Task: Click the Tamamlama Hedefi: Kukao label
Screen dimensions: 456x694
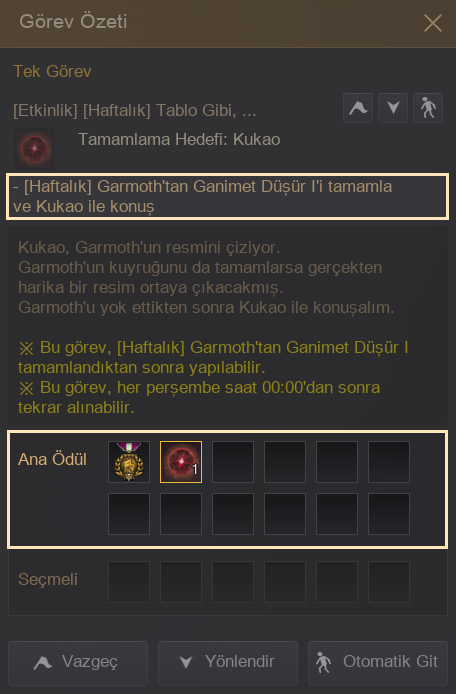Action: tap(179, 139)
